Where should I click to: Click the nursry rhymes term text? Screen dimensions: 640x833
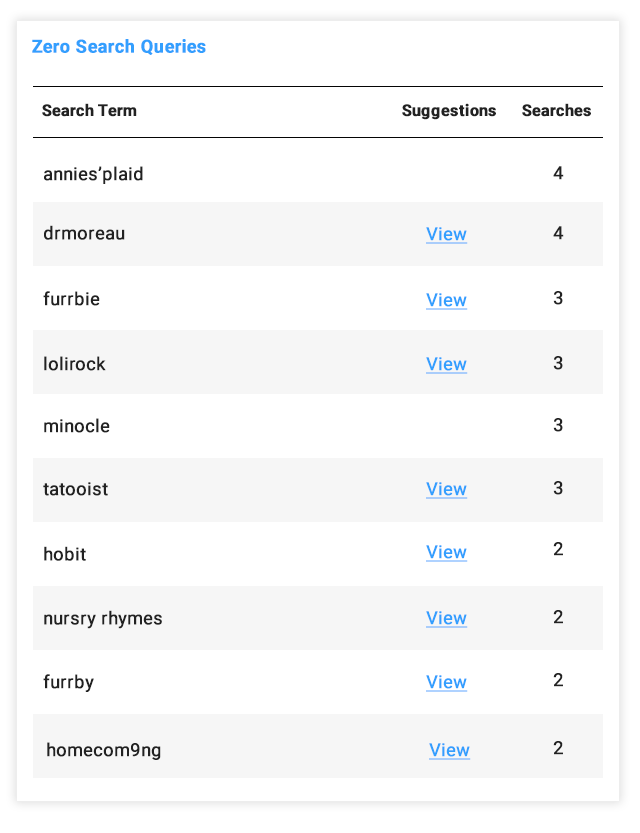(x=102, y=618)
